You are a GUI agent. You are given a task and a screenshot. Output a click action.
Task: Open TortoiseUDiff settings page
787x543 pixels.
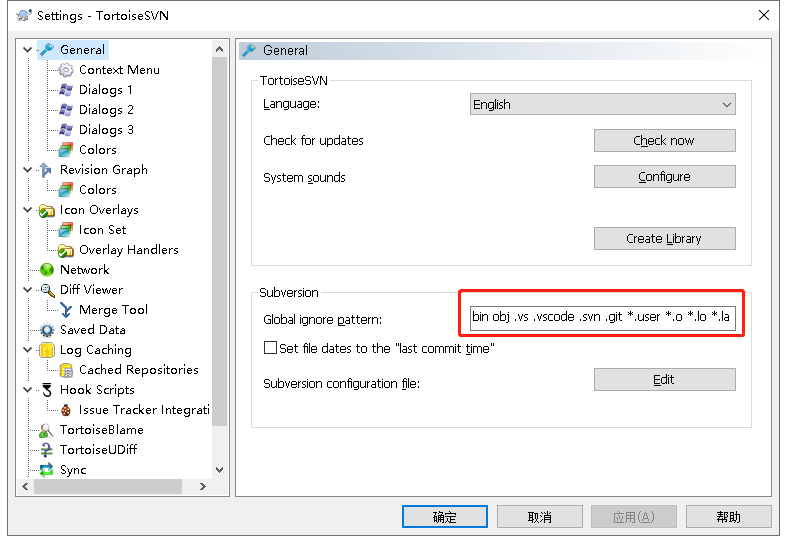tap(98, 450)
